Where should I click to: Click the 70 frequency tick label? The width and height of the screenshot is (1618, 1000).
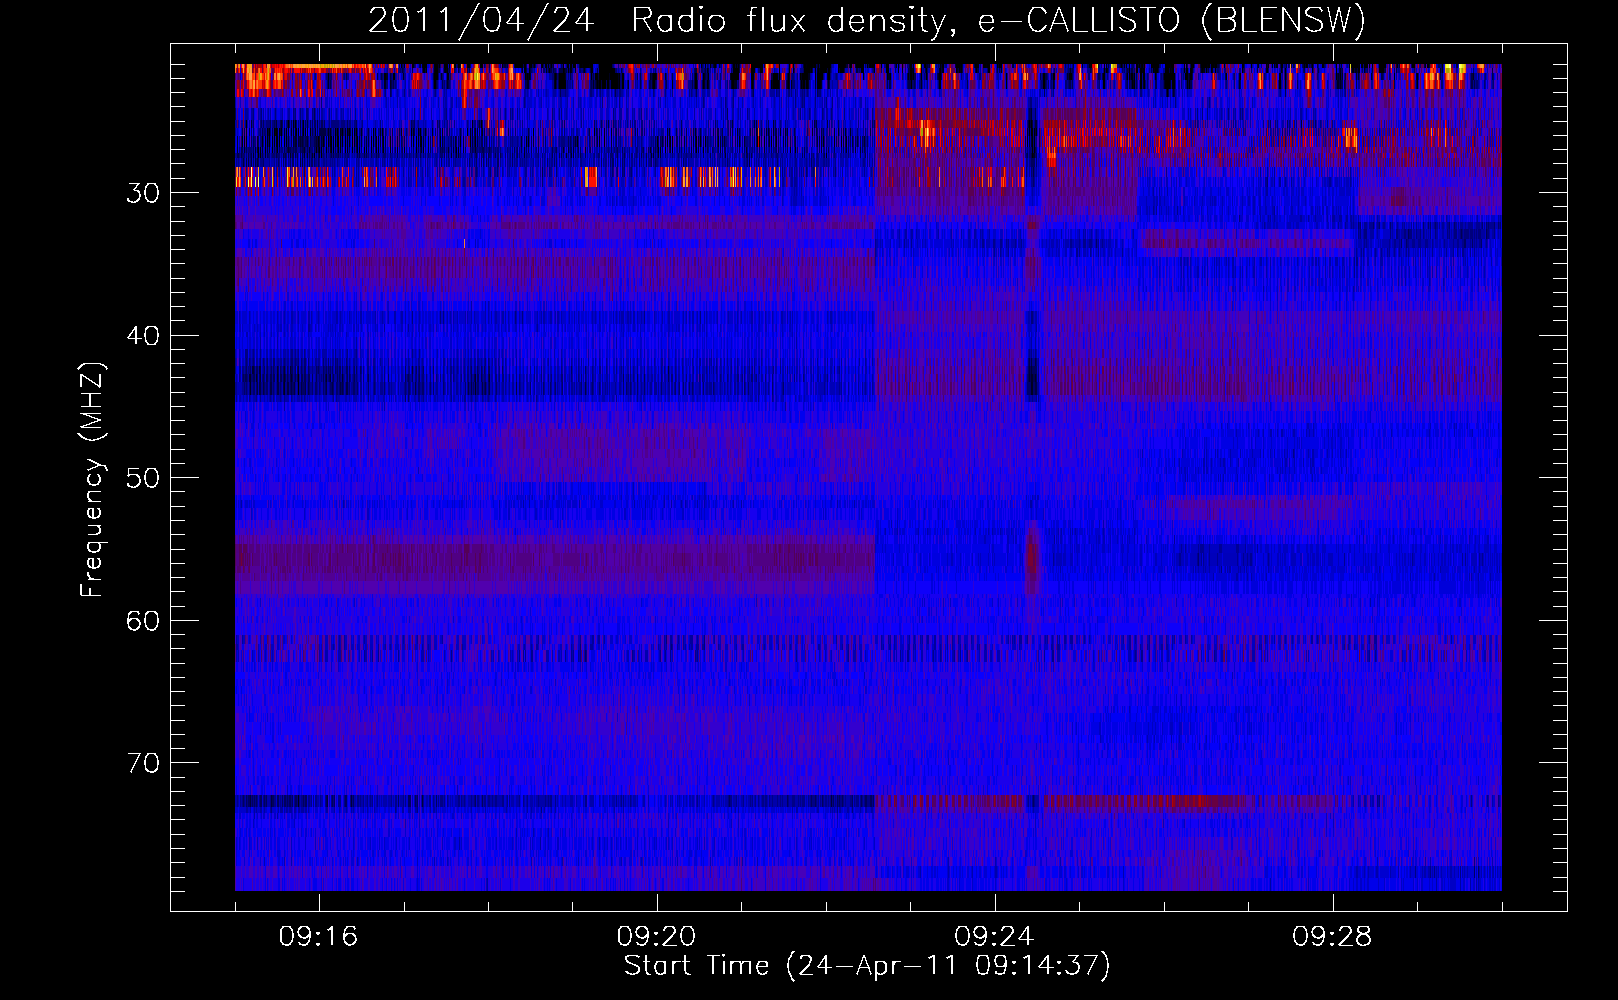[x=142, y=764]
